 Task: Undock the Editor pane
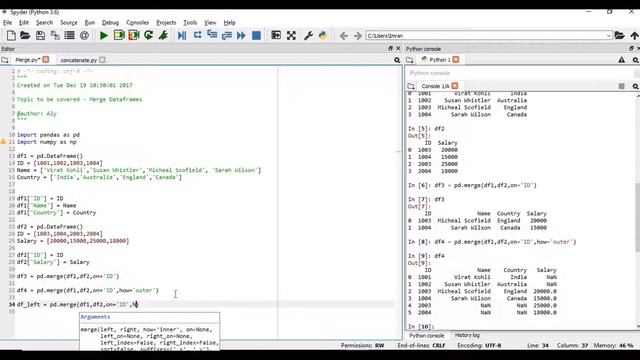(390, 49)
